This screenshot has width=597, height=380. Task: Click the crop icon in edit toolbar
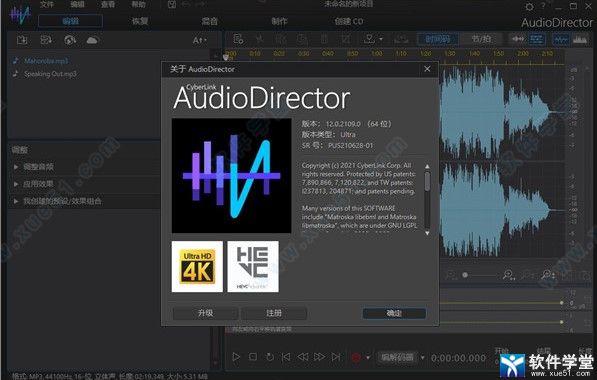pos(346,39)
